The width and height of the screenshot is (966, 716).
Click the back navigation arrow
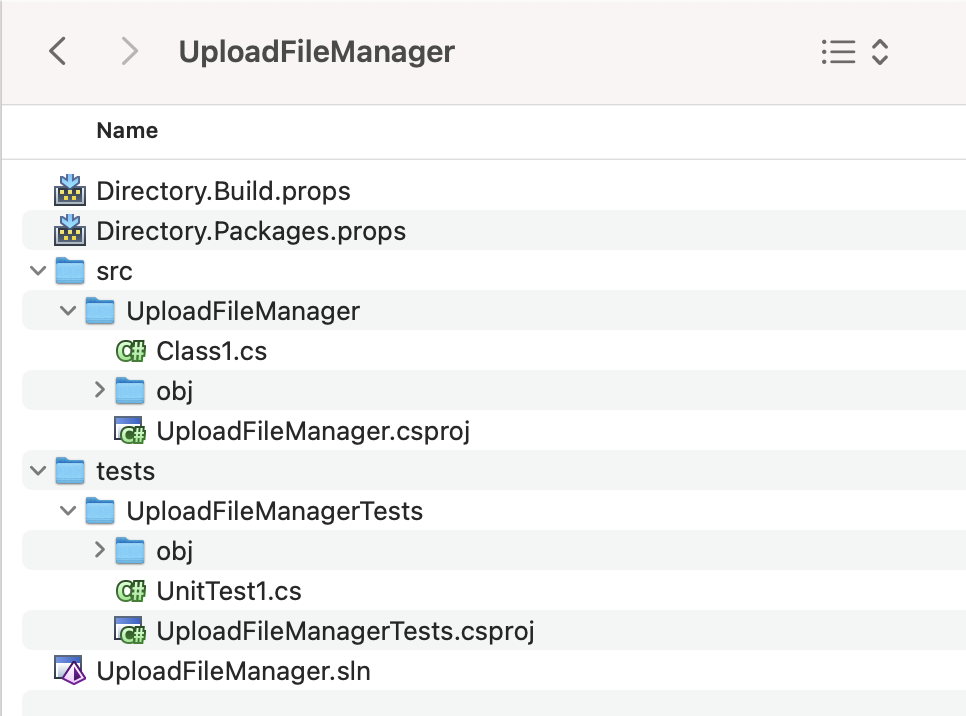coord(57,51)
